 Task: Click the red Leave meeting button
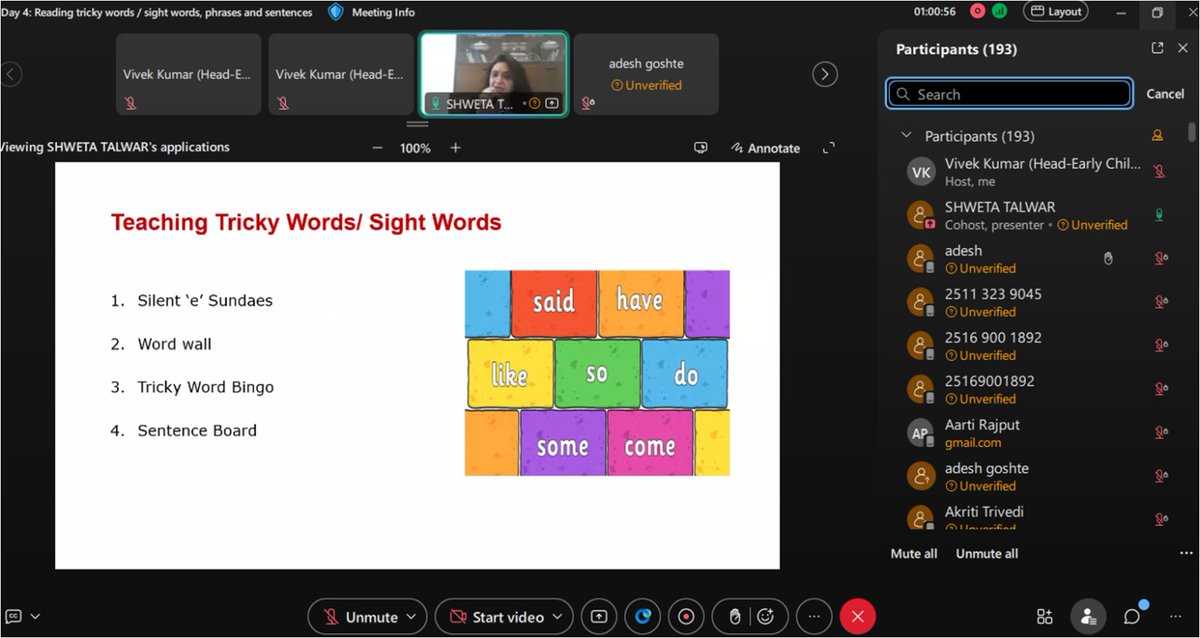click(857, 617)
